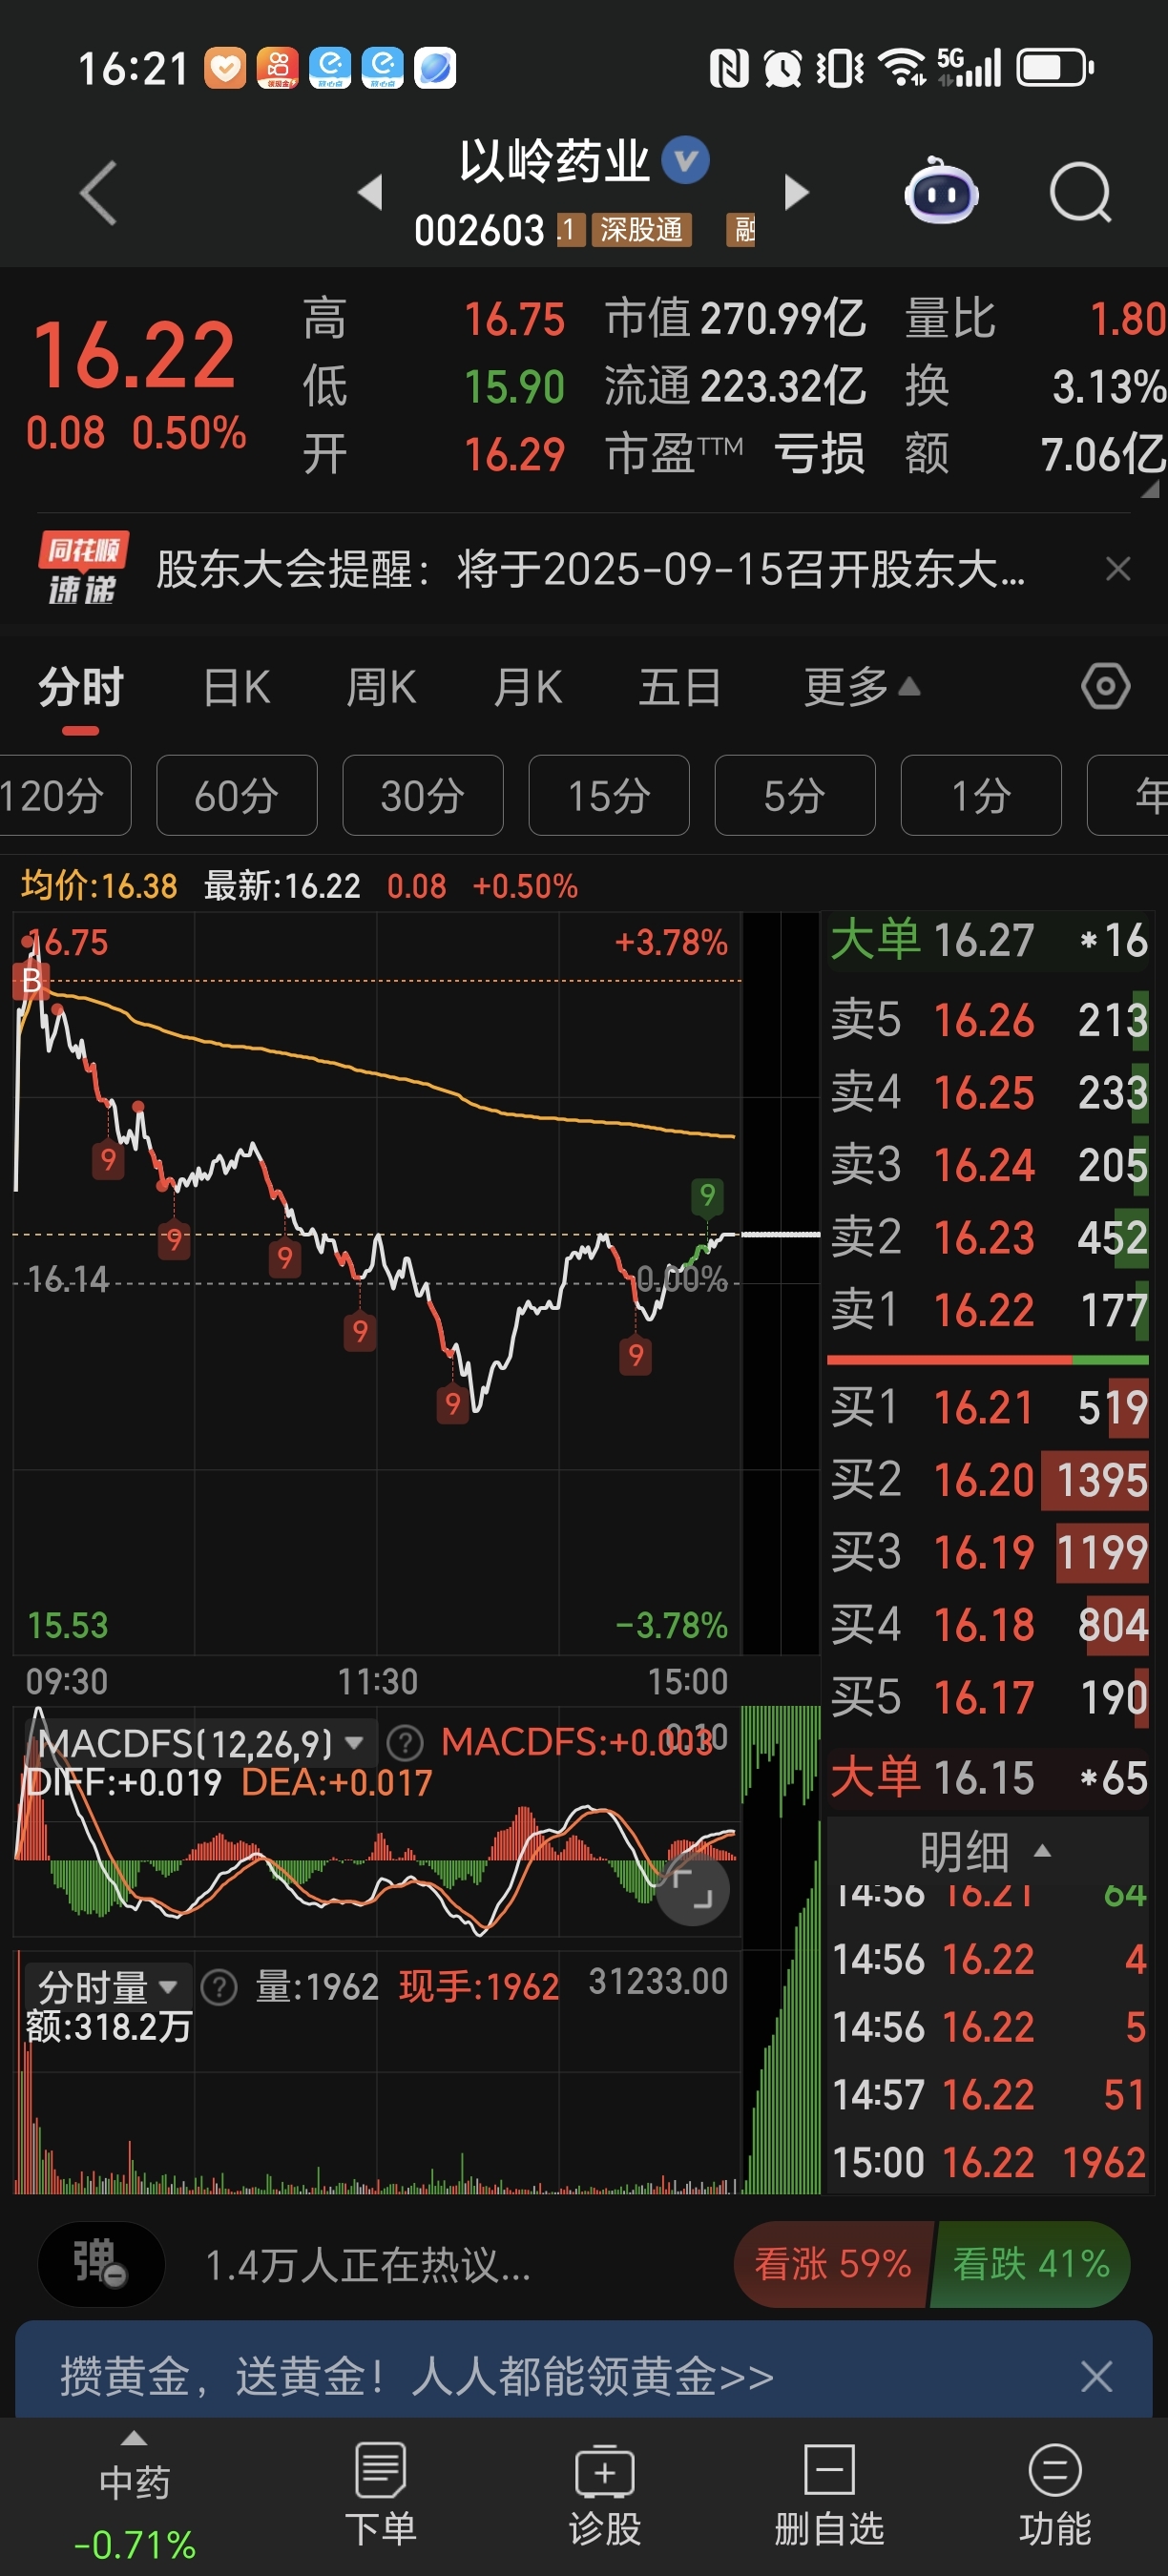
Task: Select the 分时 tab
Action: 81,688
